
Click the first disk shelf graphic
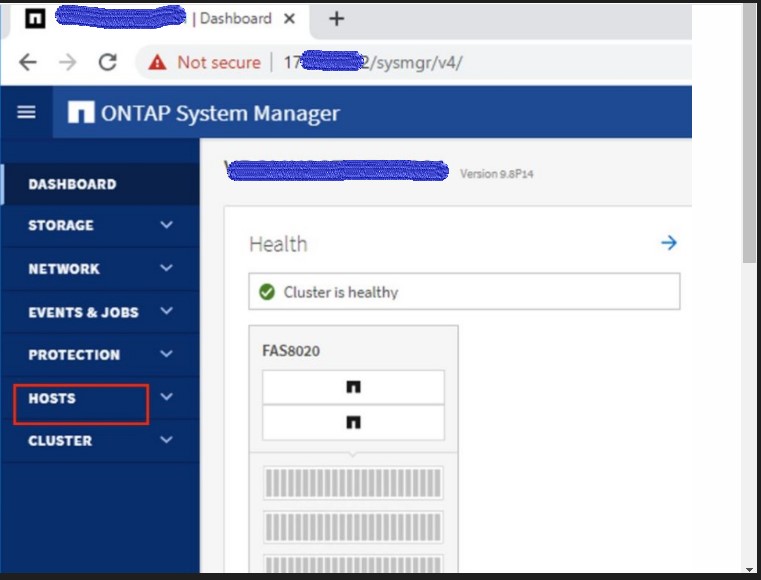point(353,483)
